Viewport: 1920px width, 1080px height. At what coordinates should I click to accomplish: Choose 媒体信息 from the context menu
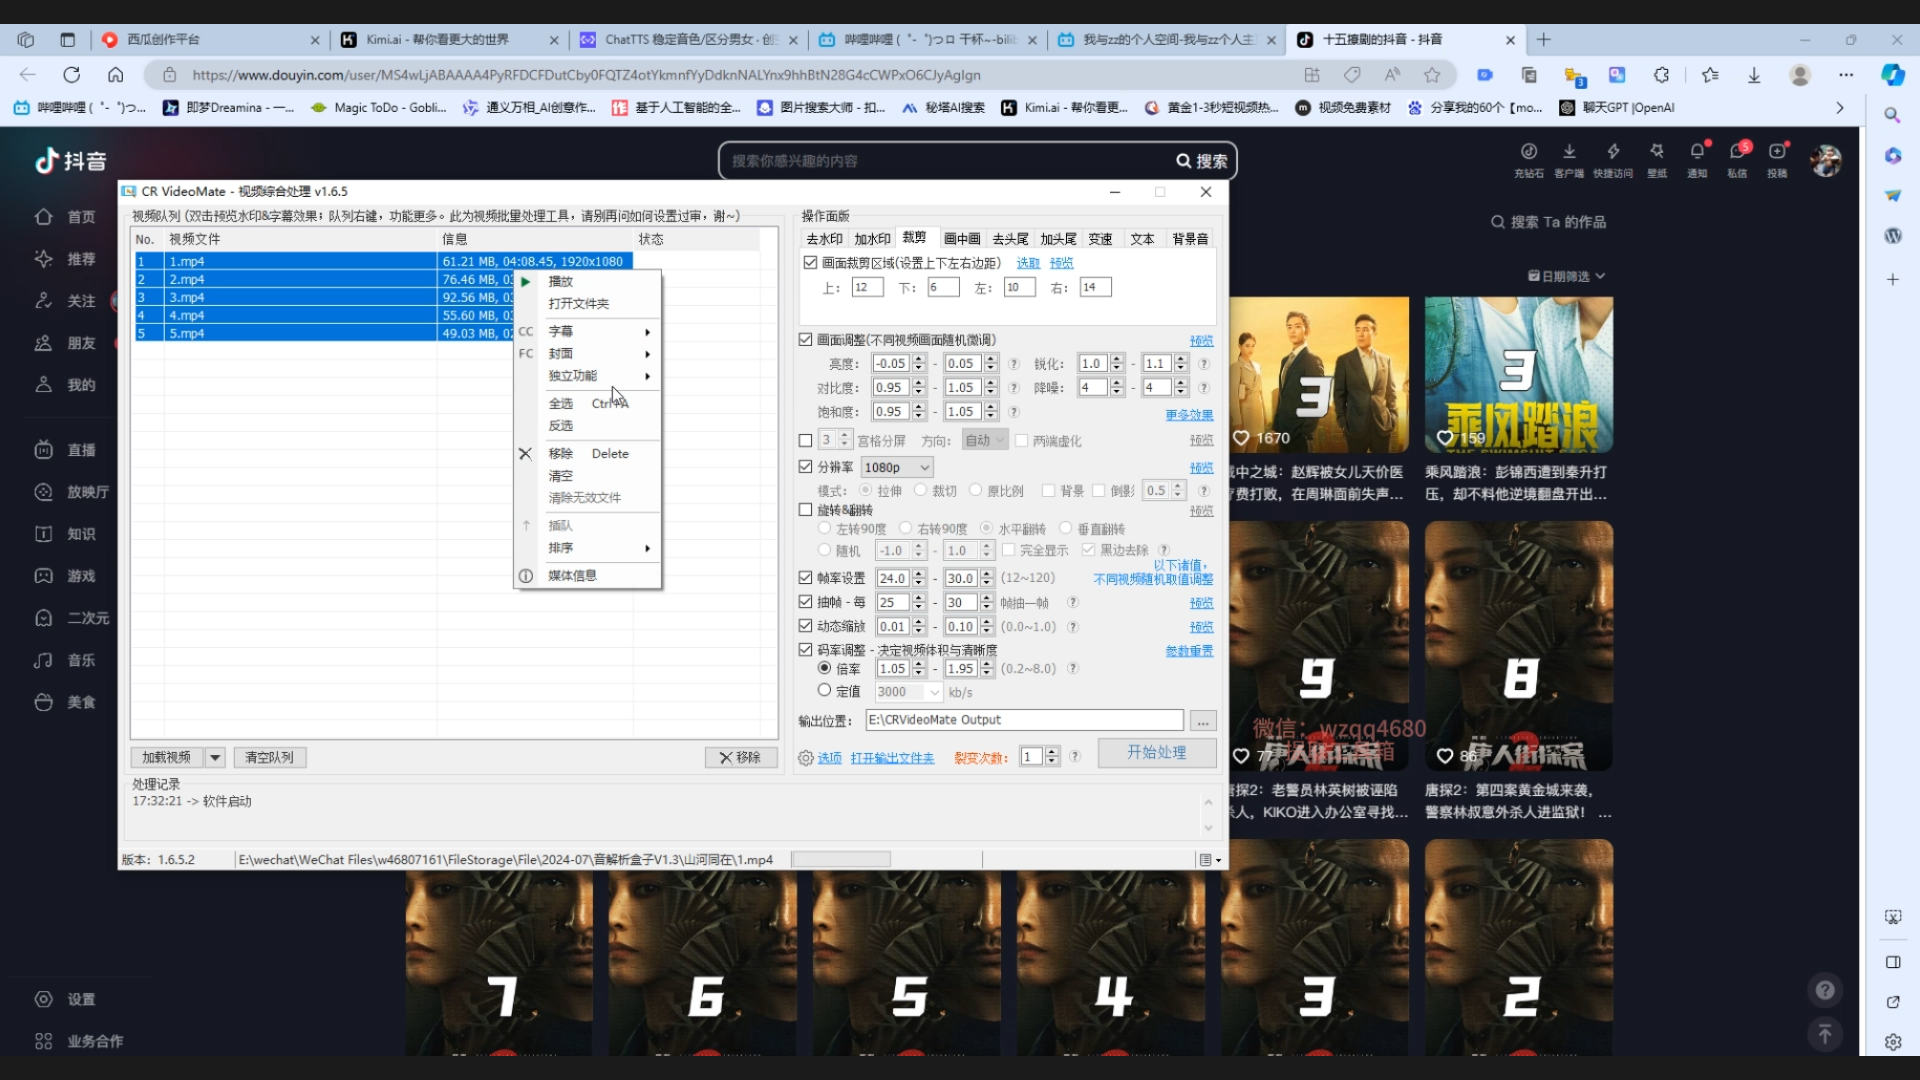click(572, 576)
